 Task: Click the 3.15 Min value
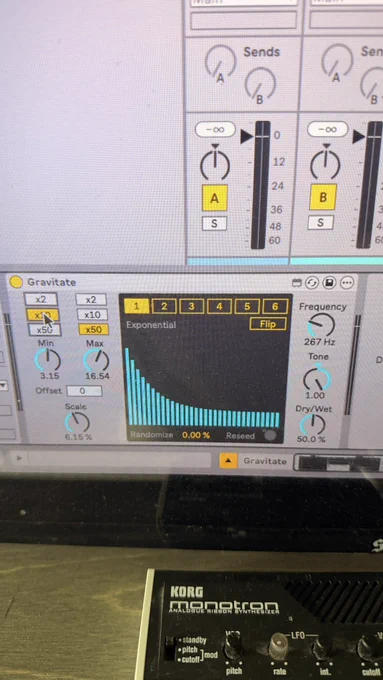[49, 376]
